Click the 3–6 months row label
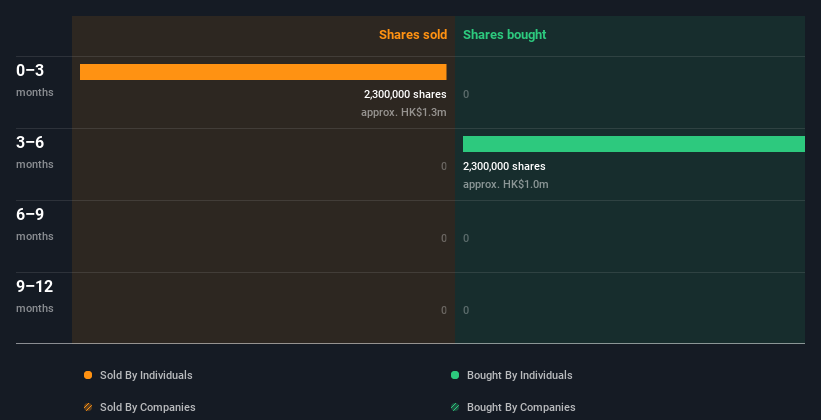The image size is (821, 420). tap(35, 152)
